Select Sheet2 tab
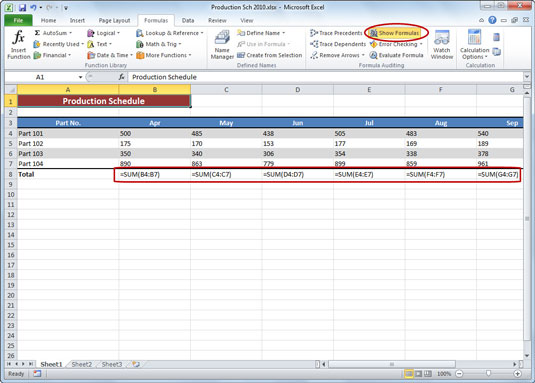Image resolution: width=535 pixels, height=383 pixels. click(x=82, y=364)
